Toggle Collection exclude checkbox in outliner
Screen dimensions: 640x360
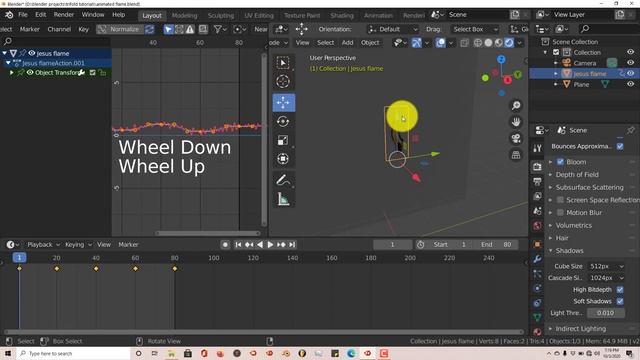point(556,52)
